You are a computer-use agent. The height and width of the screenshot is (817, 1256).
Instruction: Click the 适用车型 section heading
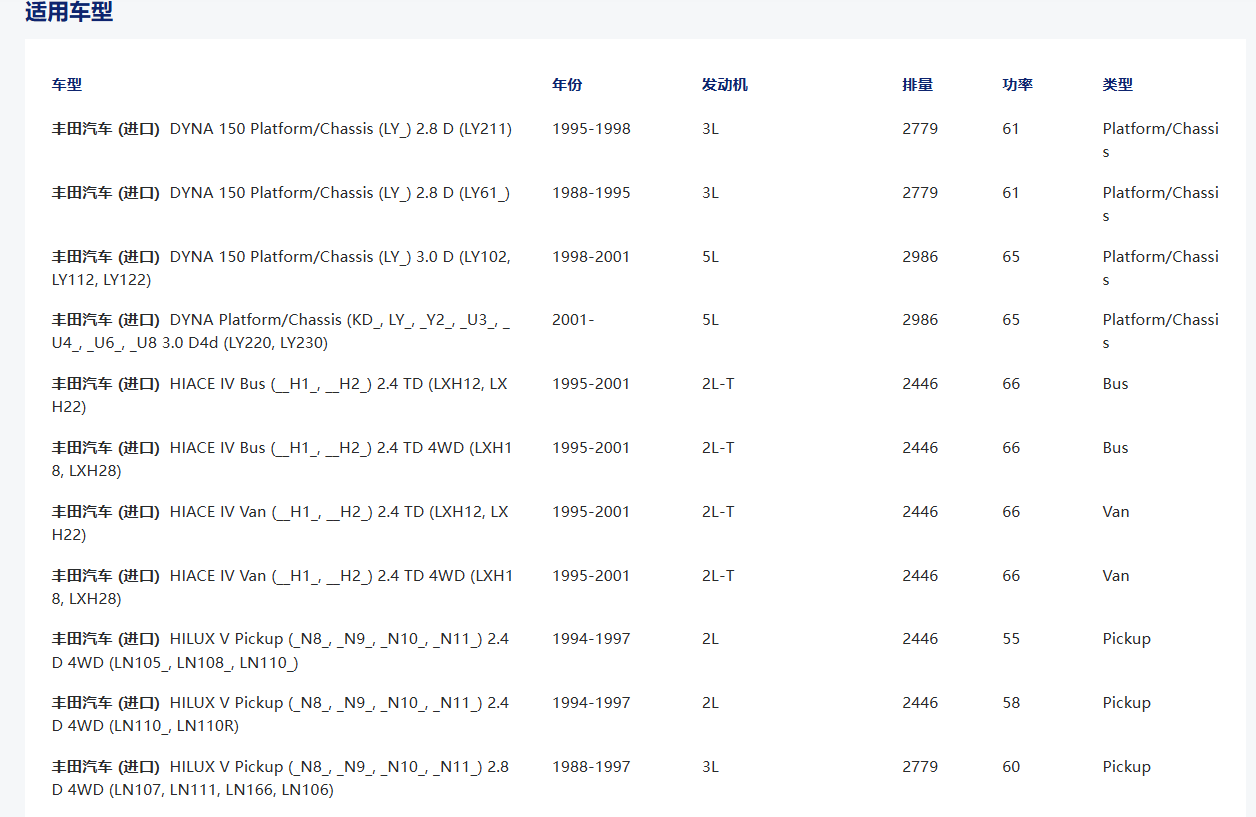pyautogui.click(x=69, y=13)
